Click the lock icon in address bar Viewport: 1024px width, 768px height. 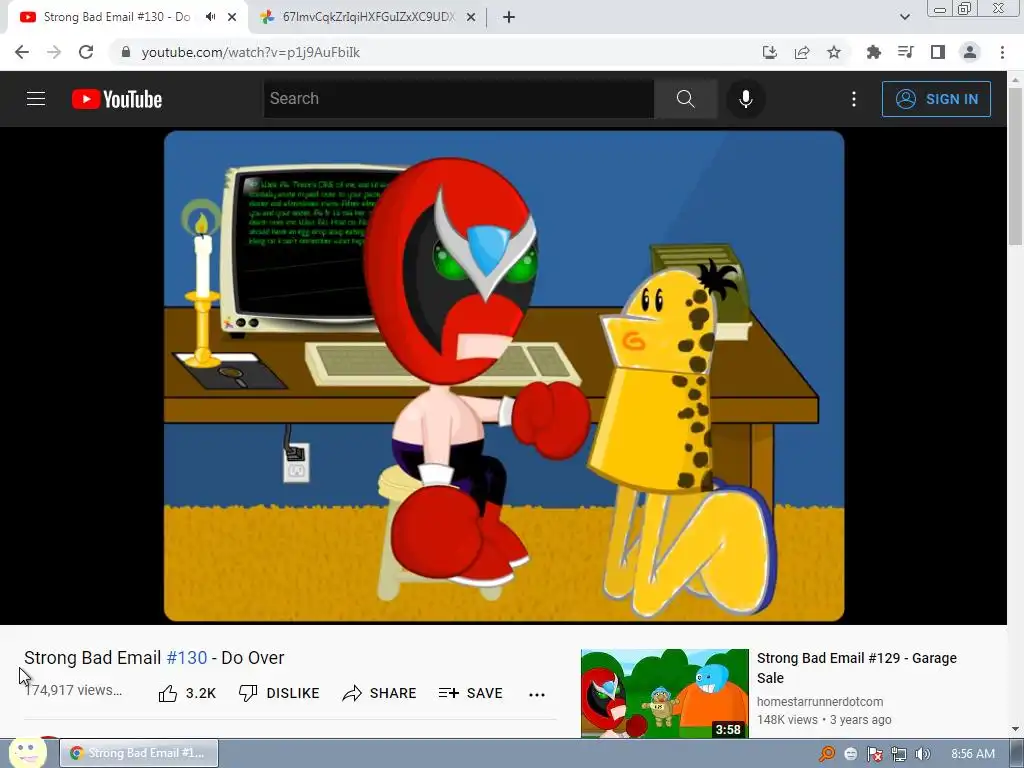126,52
